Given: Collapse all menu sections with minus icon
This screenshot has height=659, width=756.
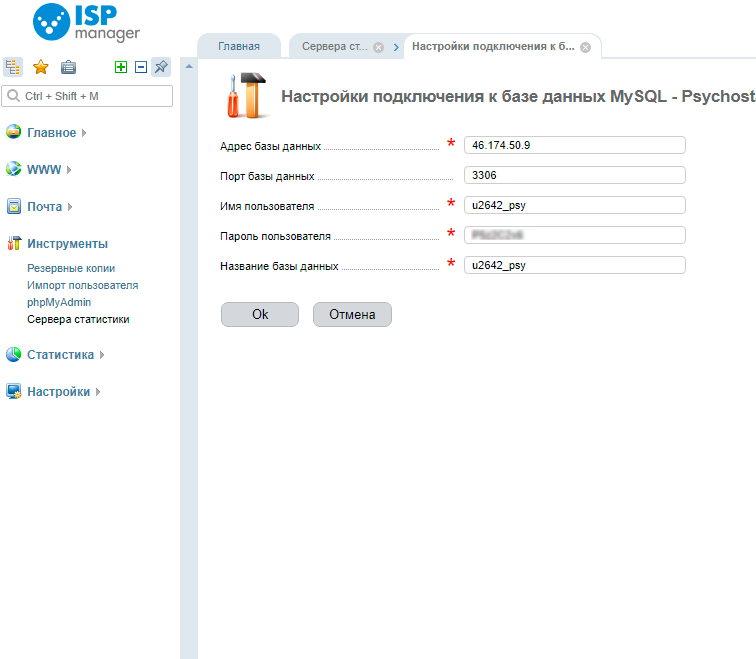Looking at the screenshot, I should click(141, 67).
